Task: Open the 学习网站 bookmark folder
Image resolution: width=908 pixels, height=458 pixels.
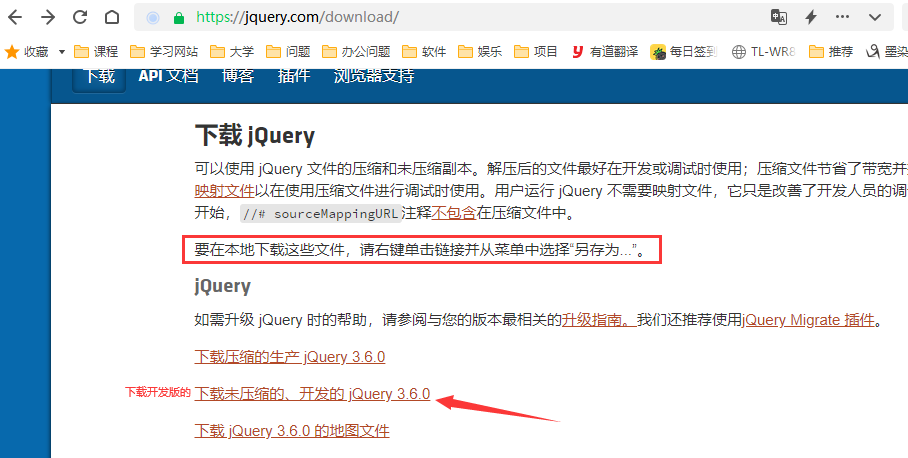Action: point(164,52)
